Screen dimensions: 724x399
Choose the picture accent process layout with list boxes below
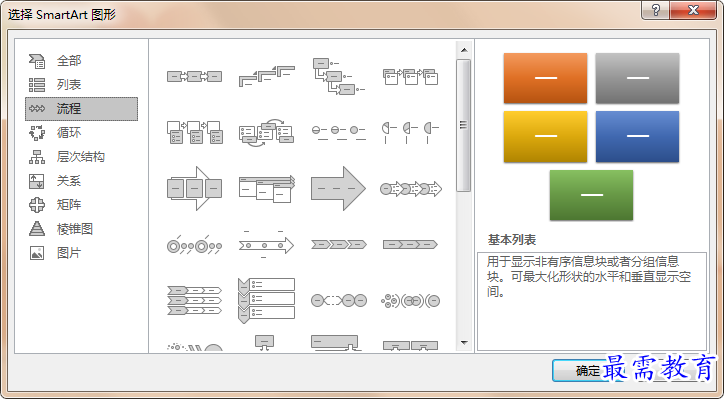point(194,132)
